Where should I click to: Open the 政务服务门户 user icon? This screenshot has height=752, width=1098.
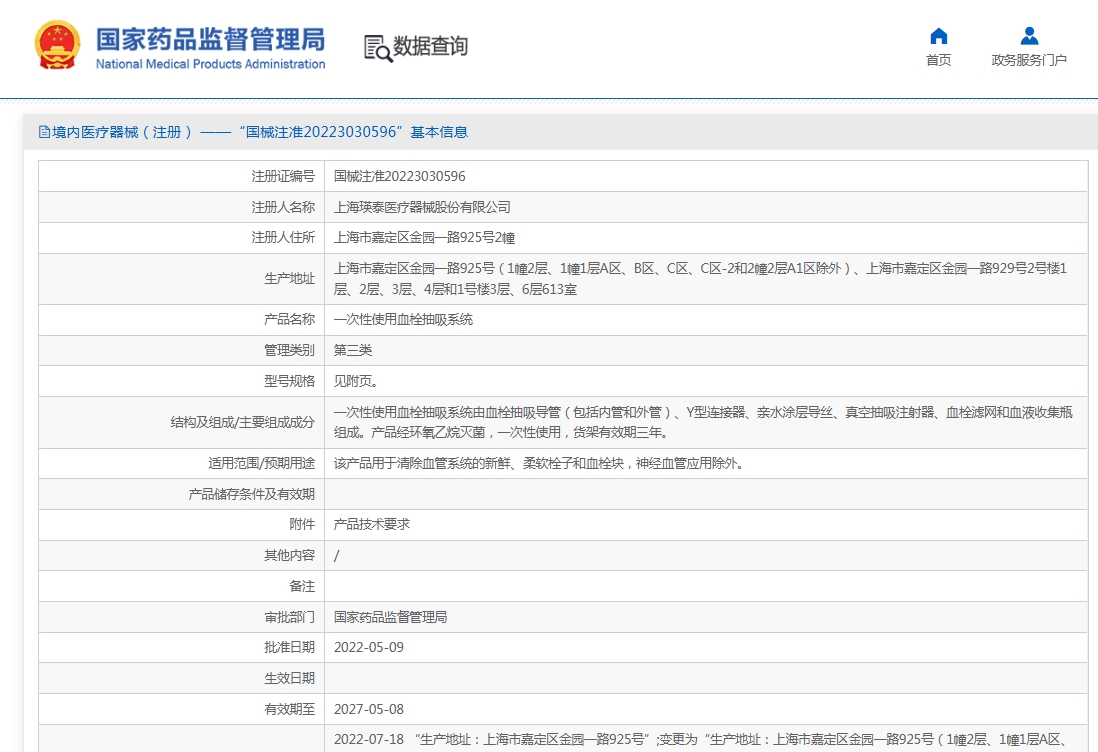(1029, 36)
